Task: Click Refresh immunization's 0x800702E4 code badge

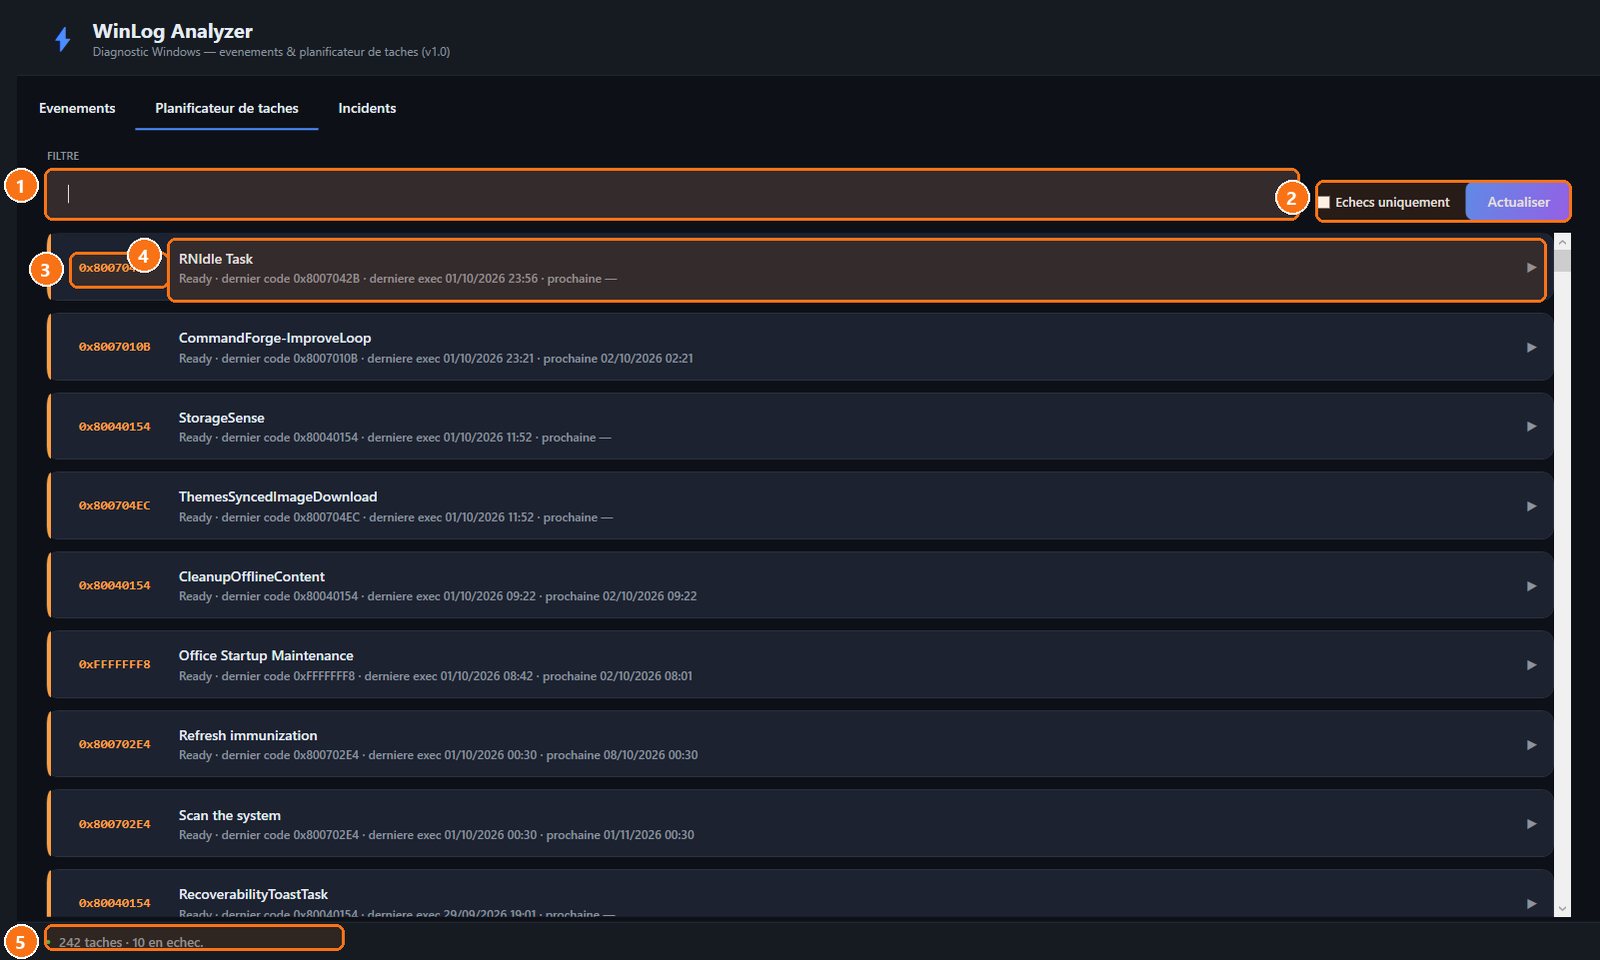Action: coord(115,745)
